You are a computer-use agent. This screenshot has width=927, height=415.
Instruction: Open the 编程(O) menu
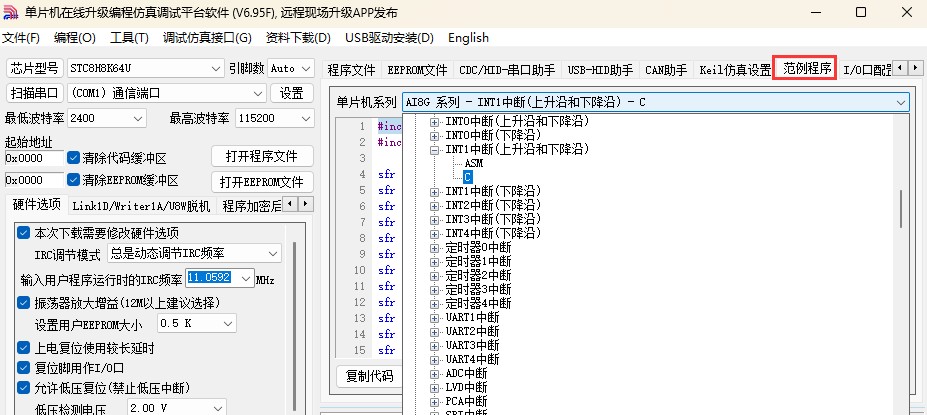[74, 38]
